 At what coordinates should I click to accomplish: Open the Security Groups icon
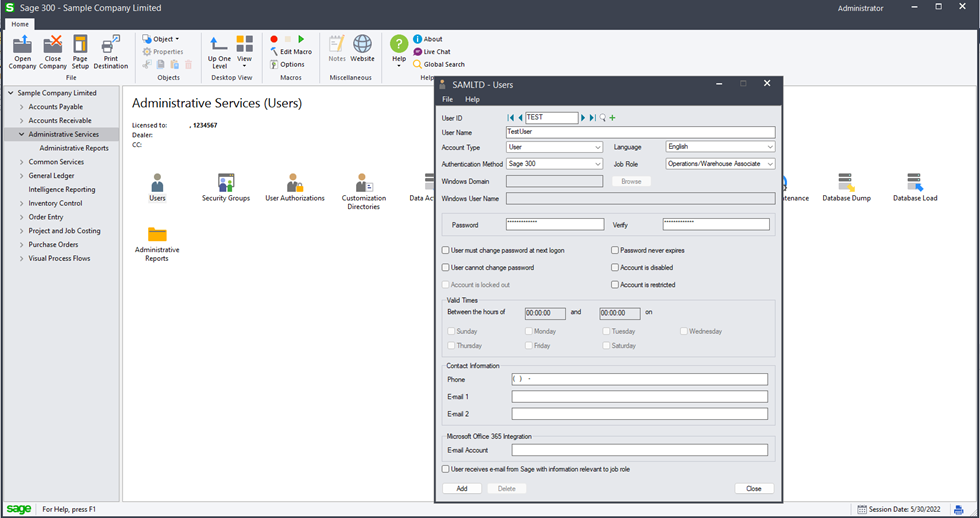225,184
